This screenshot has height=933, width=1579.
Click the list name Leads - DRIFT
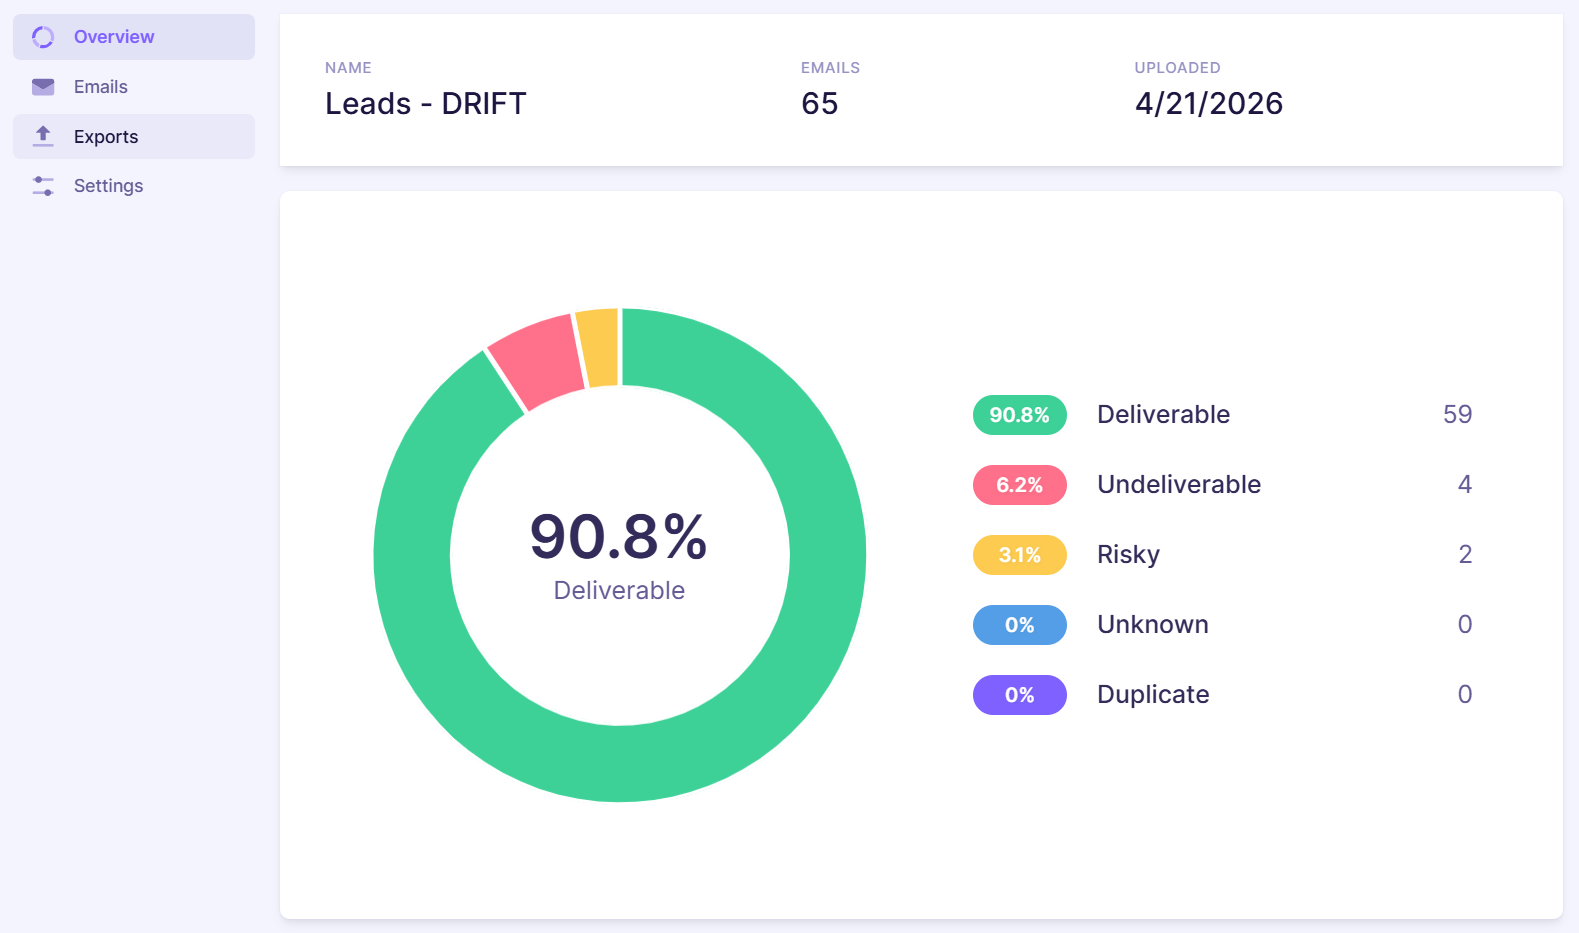426,104
